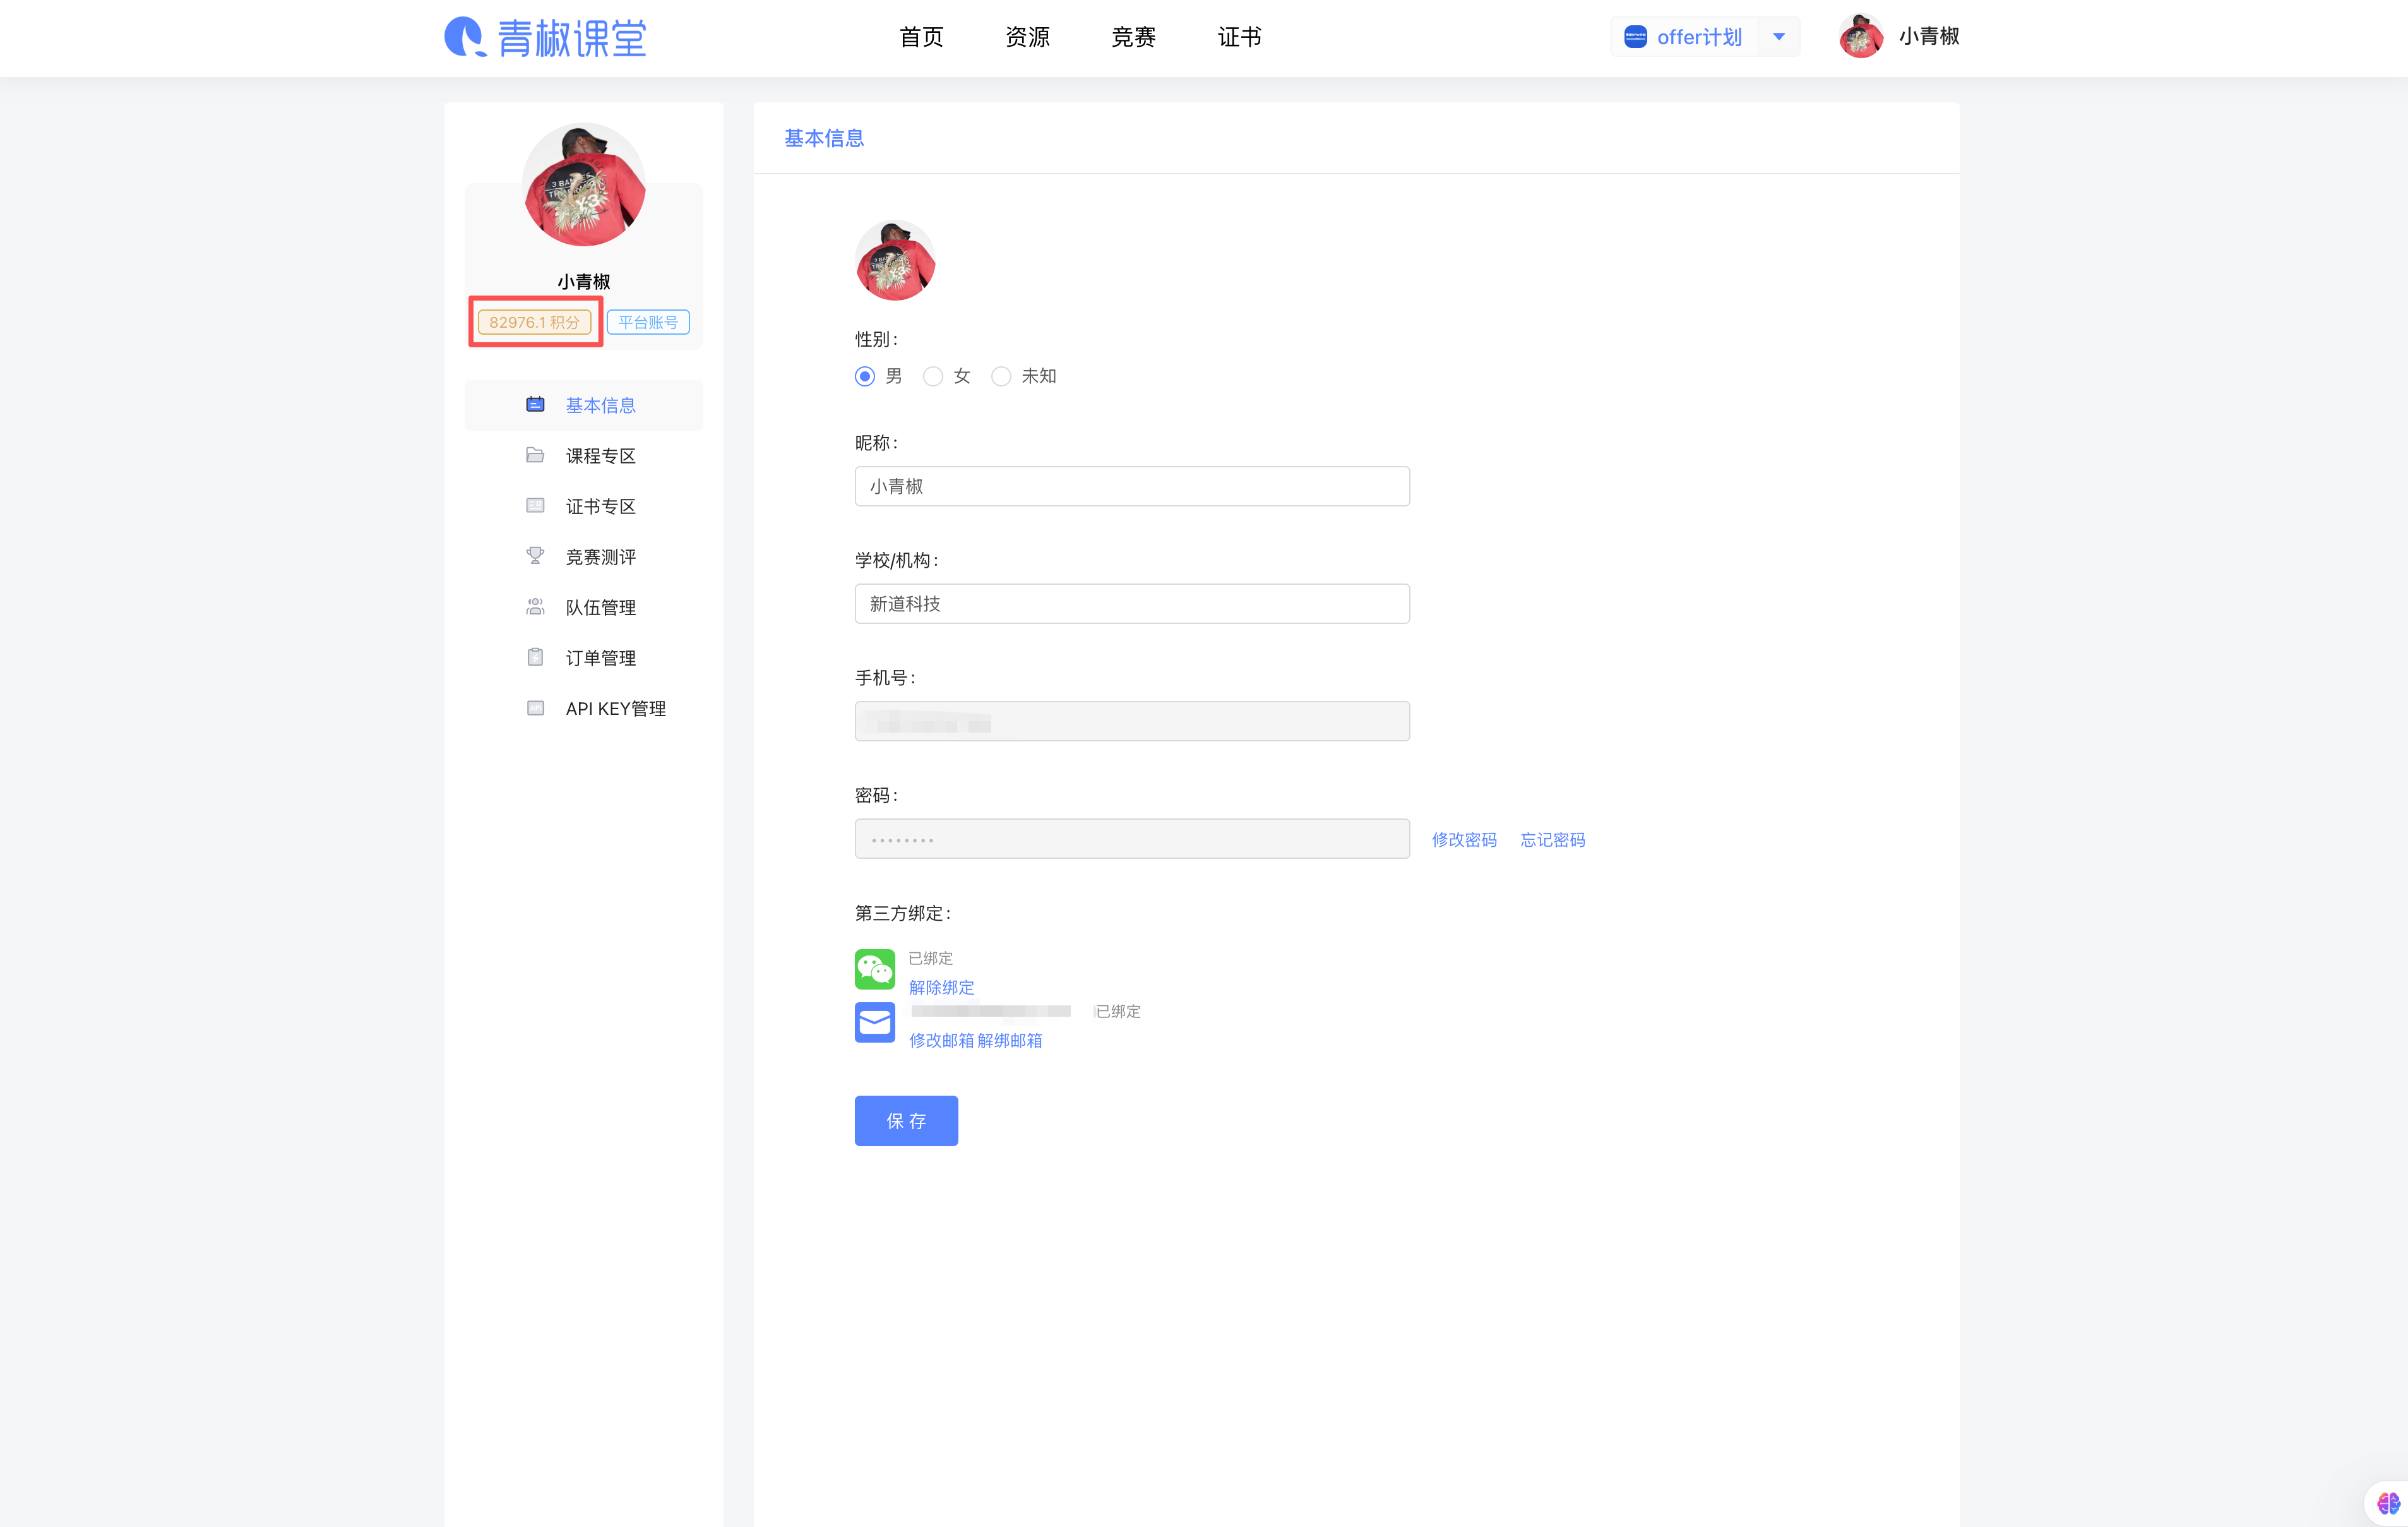Click the WeChat binding icon
This screenshot has width=2408, height=1527.
874,969
